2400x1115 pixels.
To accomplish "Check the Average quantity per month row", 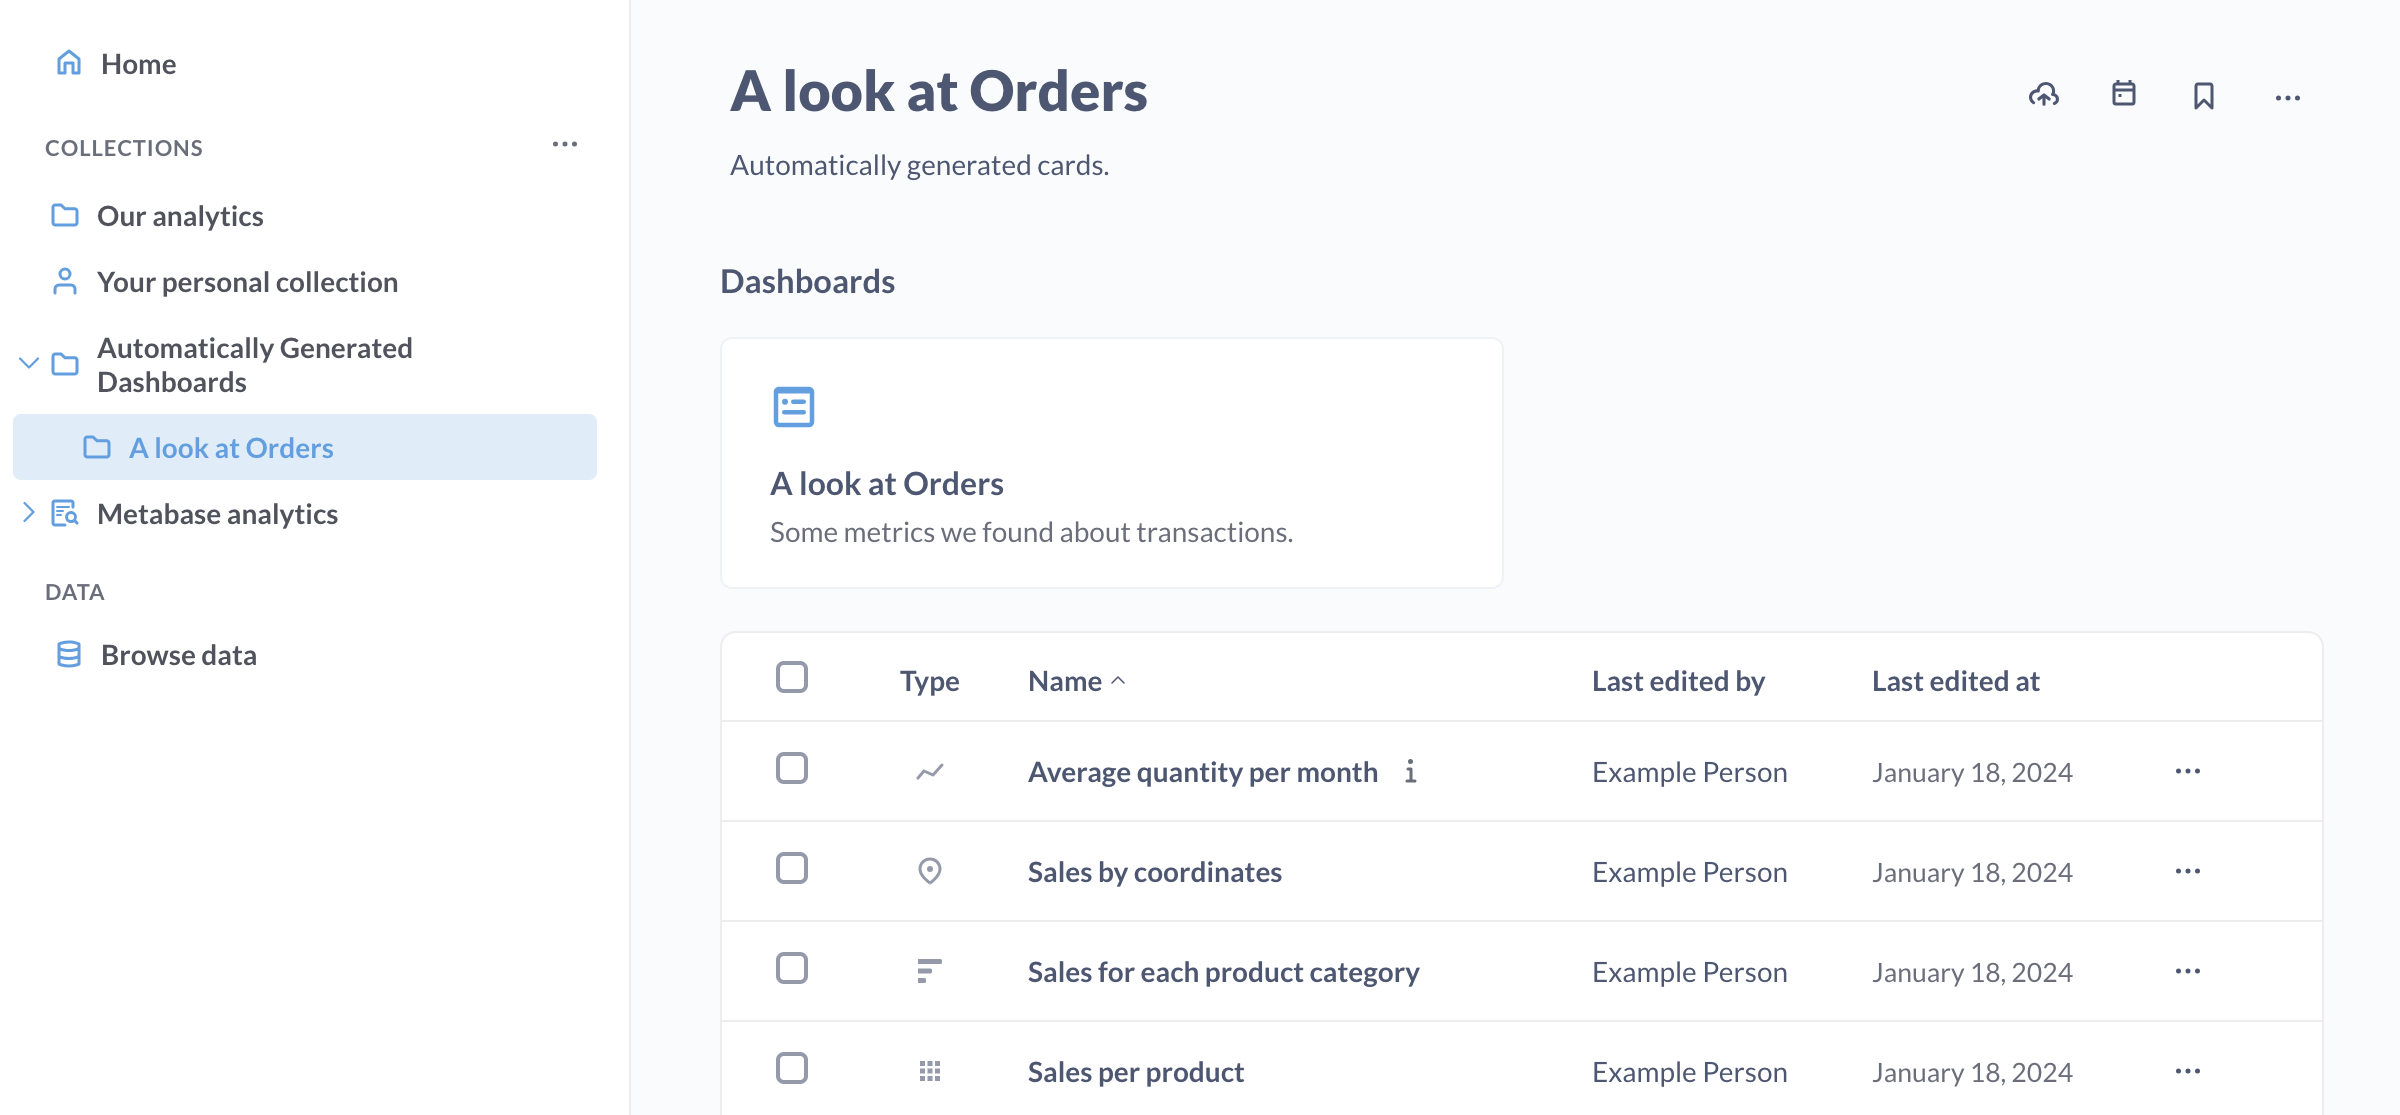I will (792, 769).
